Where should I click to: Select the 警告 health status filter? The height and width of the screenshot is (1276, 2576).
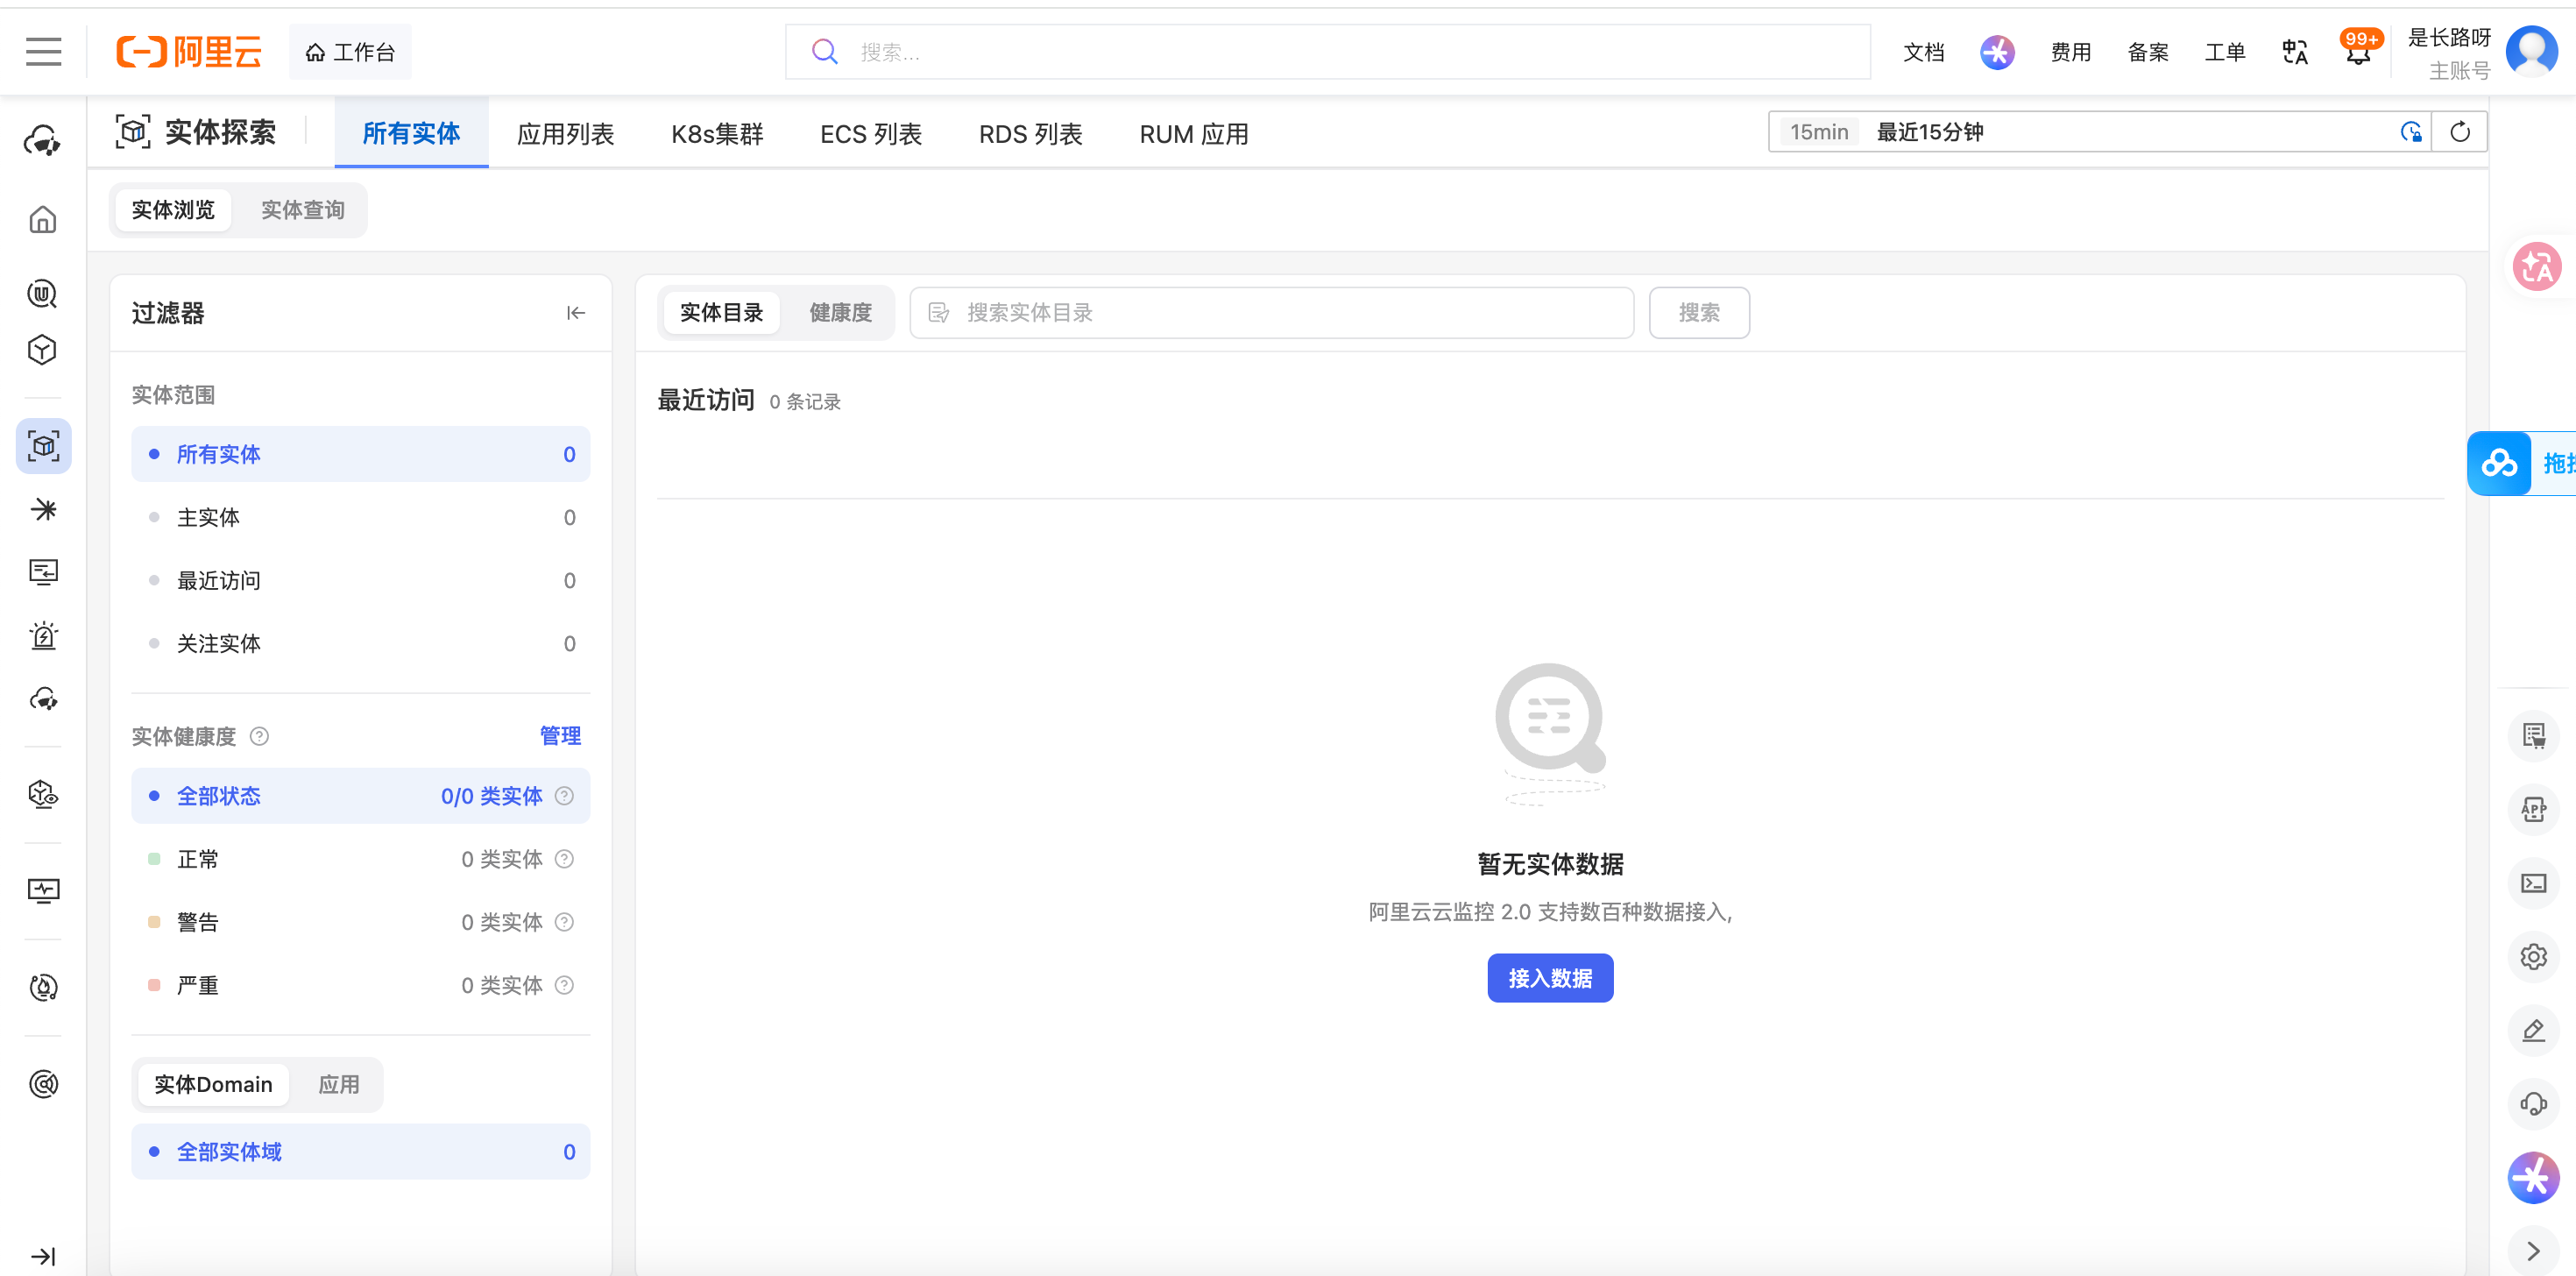[360, 922]
